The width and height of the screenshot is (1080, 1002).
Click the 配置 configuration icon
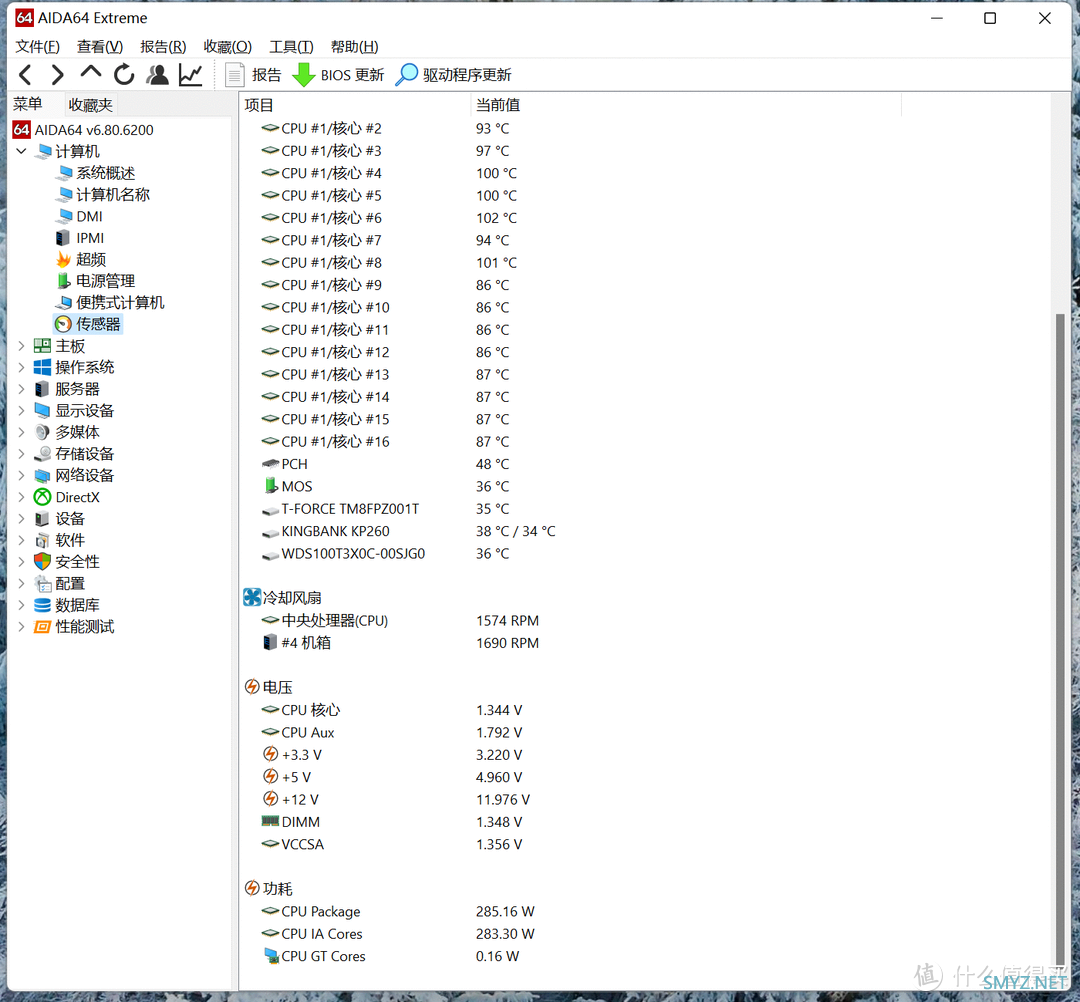[x=42, y=583]
